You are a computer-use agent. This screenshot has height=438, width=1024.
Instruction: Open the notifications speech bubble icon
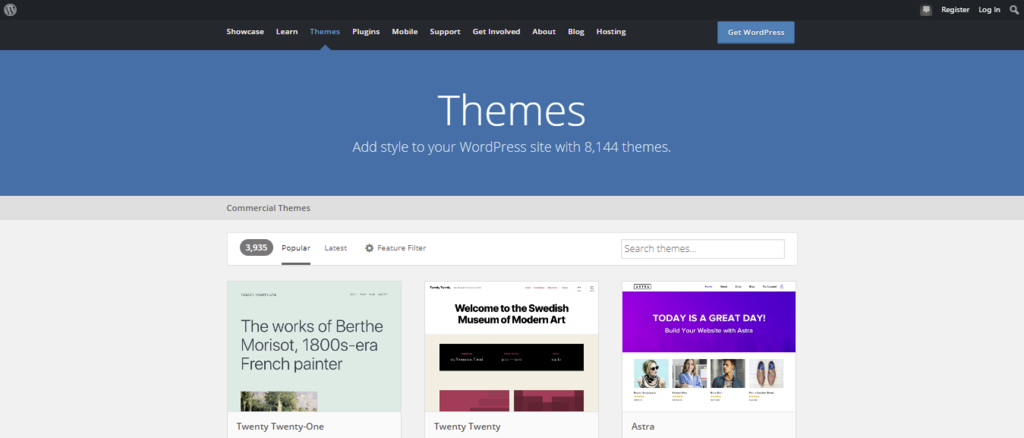click(x=926, y=9)
